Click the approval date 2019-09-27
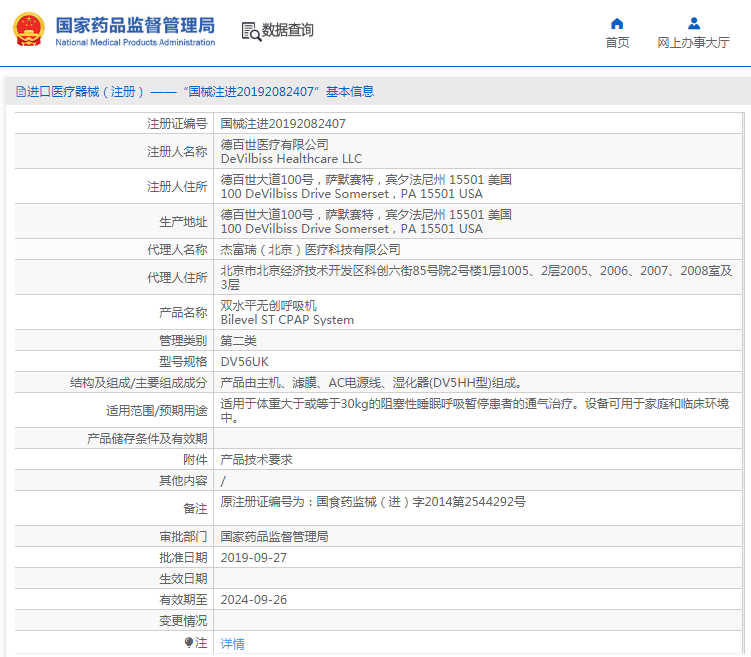 pyautogui.click(x=252, y=558)
